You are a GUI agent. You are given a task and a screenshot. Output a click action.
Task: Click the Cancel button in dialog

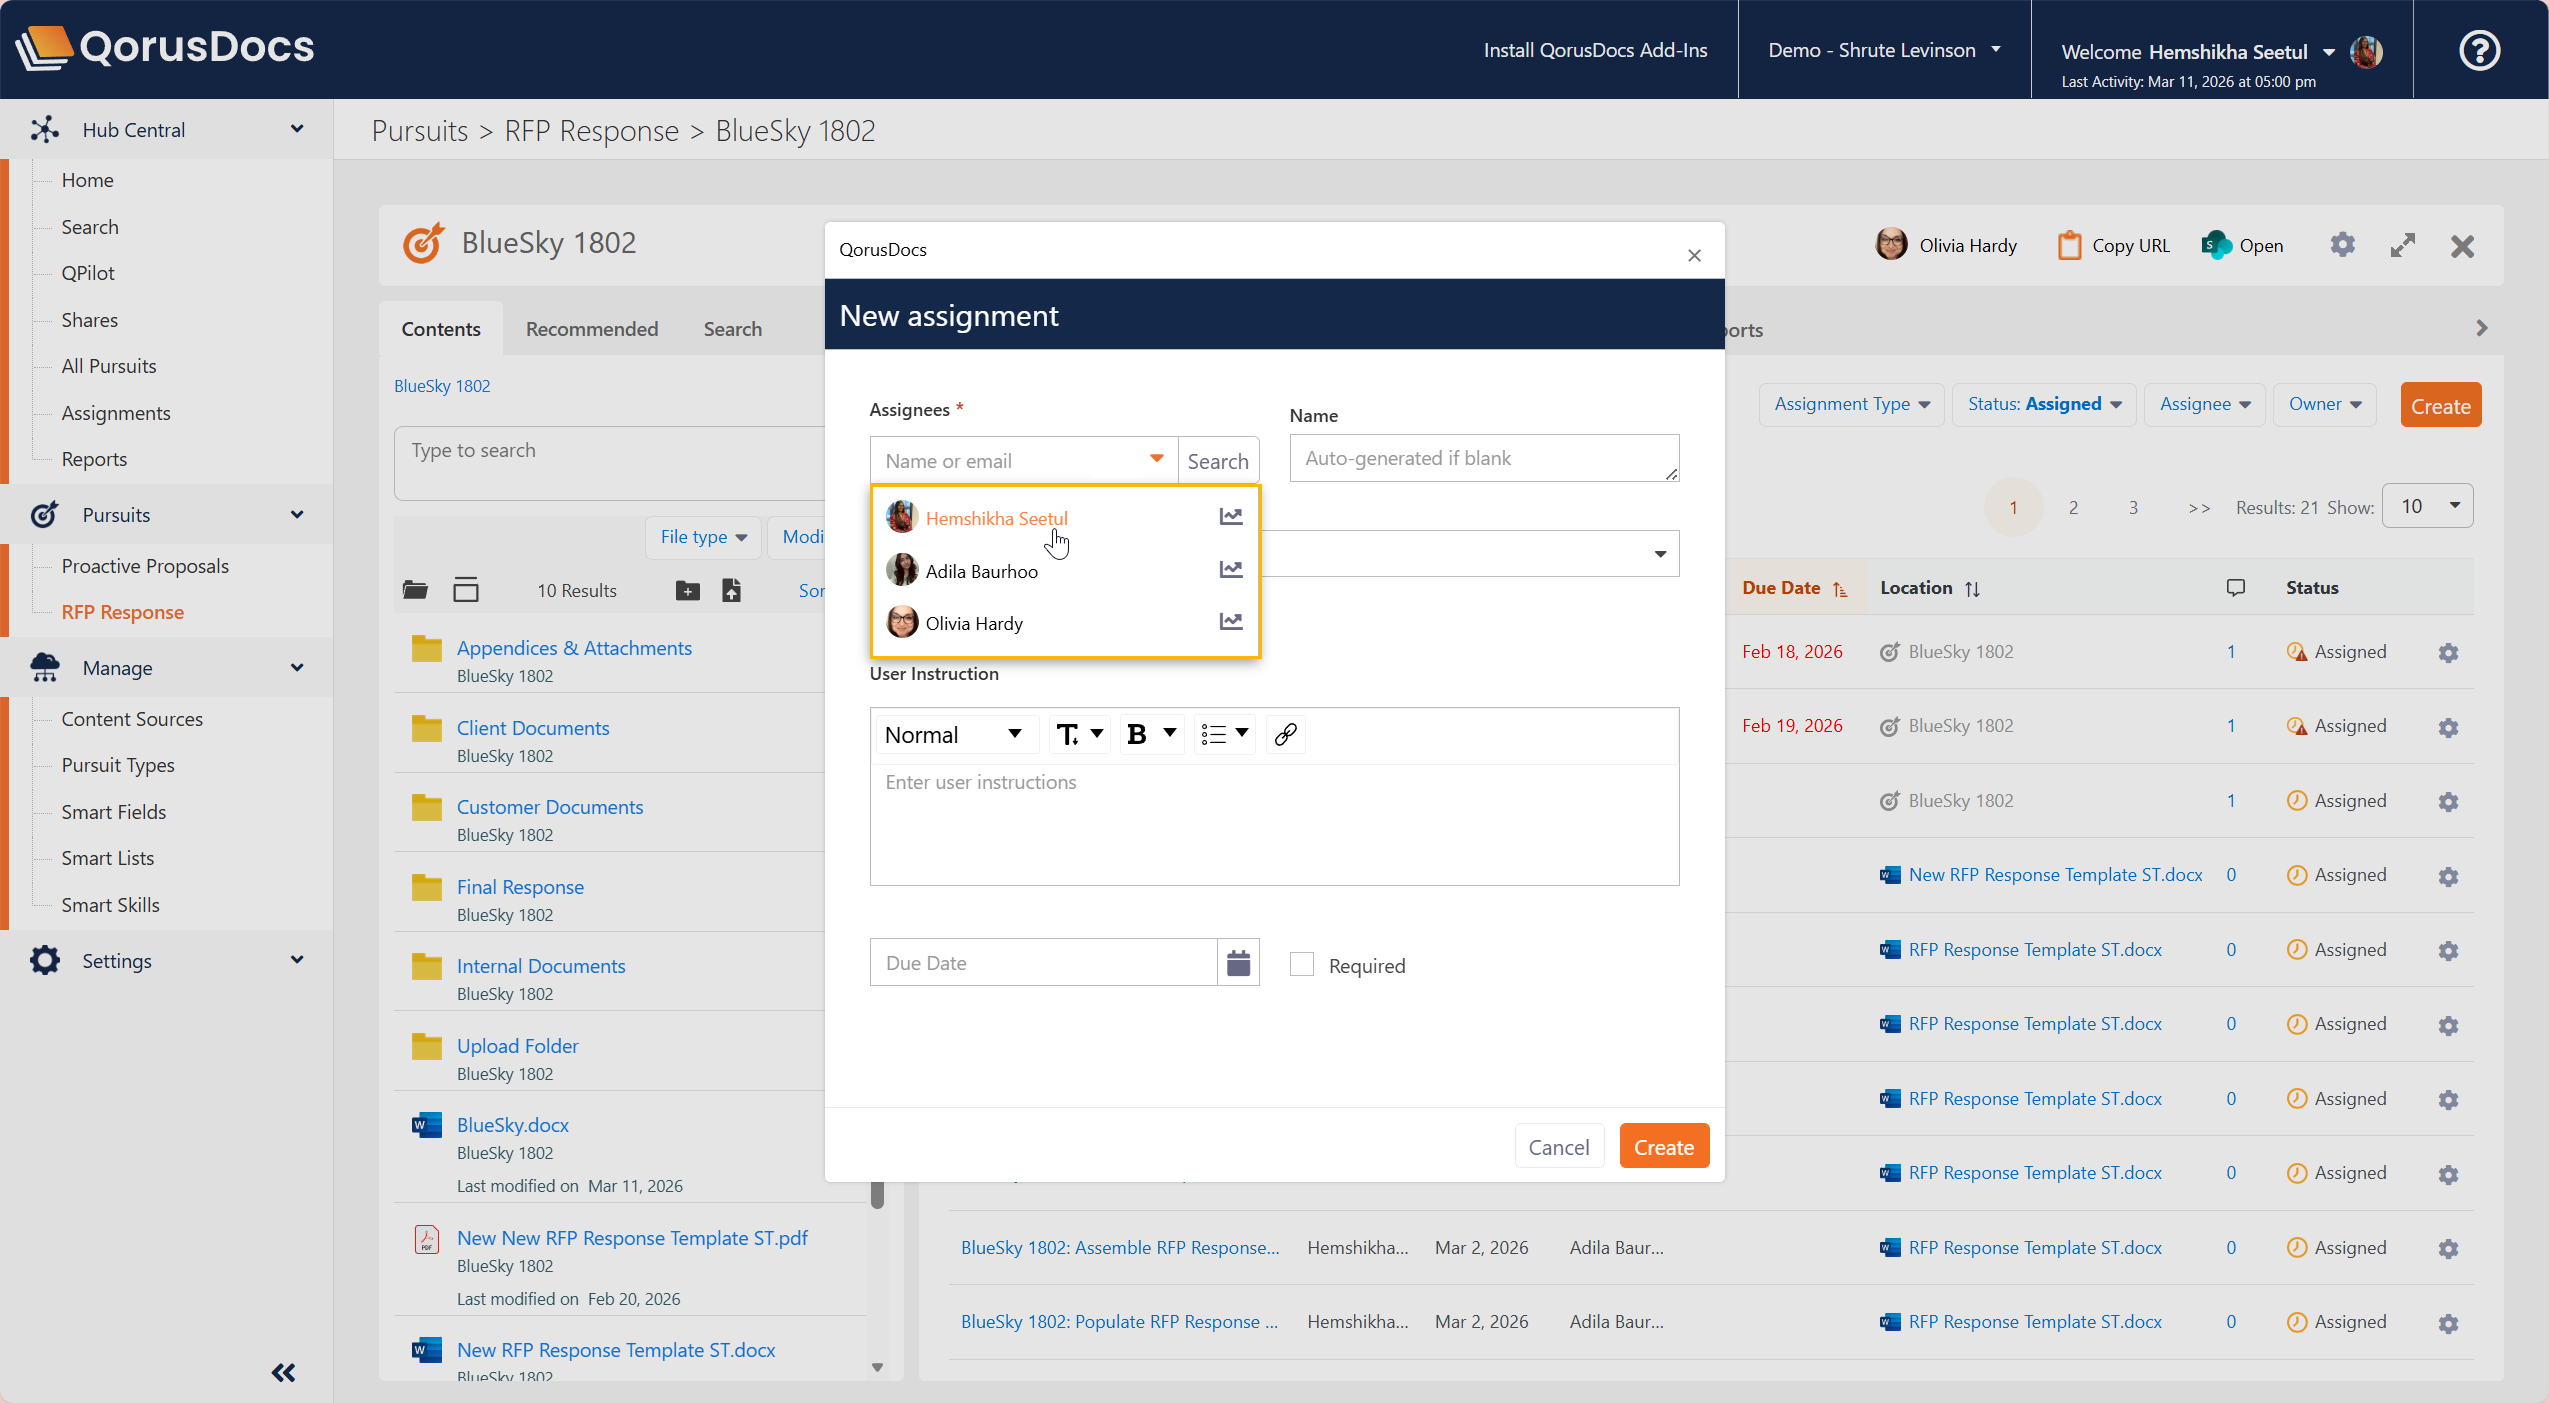click(x=1558, y=1147)
